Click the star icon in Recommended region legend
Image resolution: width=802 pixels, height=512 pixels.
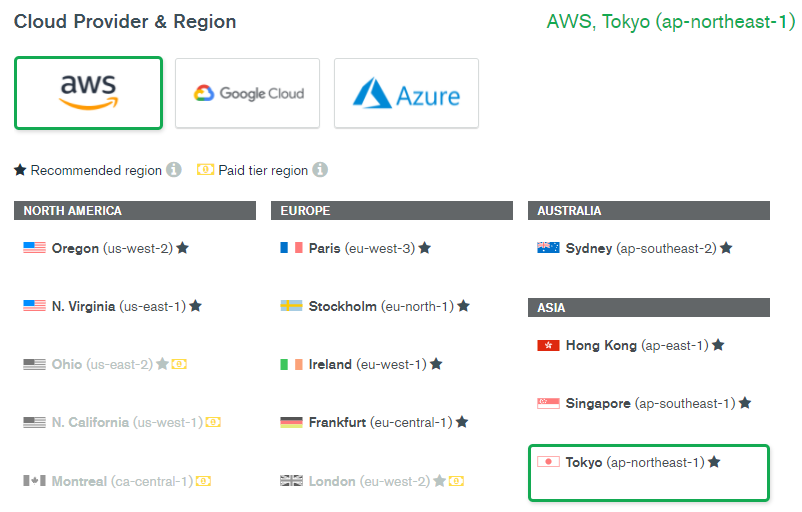[x=20, y=169]
